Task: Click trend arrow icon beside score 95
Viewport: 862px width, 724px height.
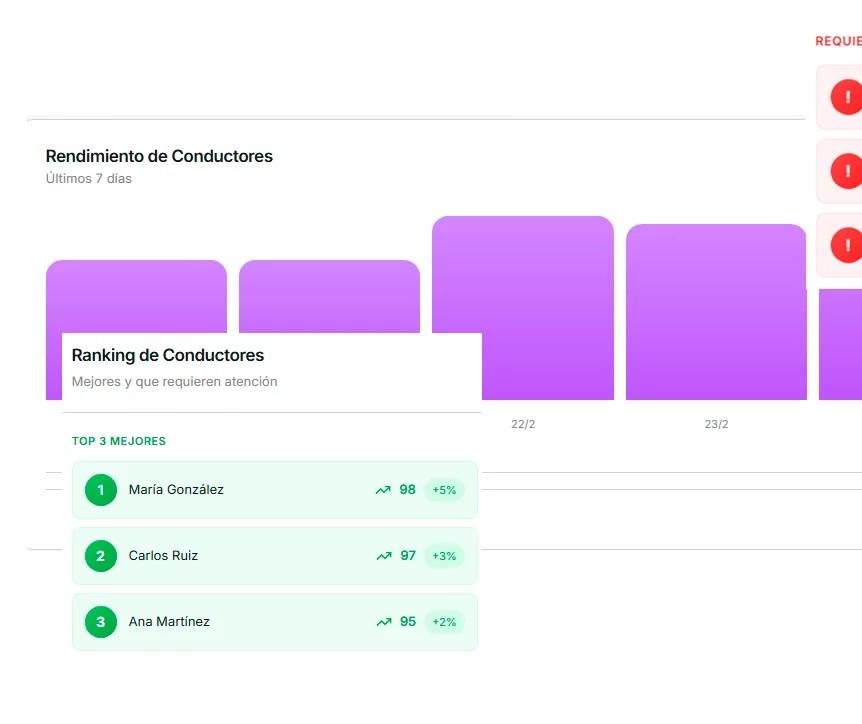Action: [384, 622]
